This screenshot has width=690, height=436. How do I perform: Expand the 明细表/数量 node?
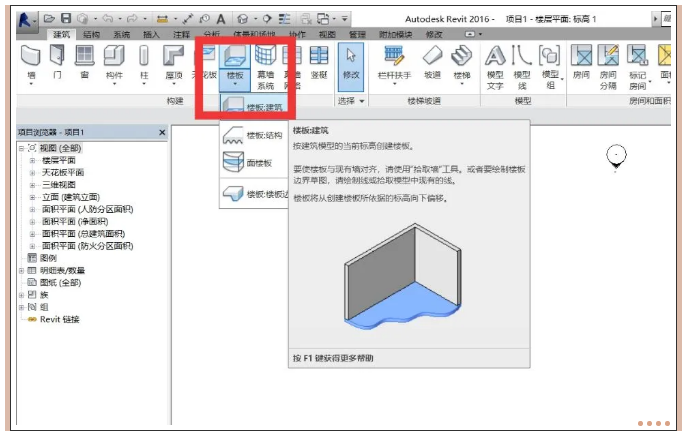click(21, 271)
